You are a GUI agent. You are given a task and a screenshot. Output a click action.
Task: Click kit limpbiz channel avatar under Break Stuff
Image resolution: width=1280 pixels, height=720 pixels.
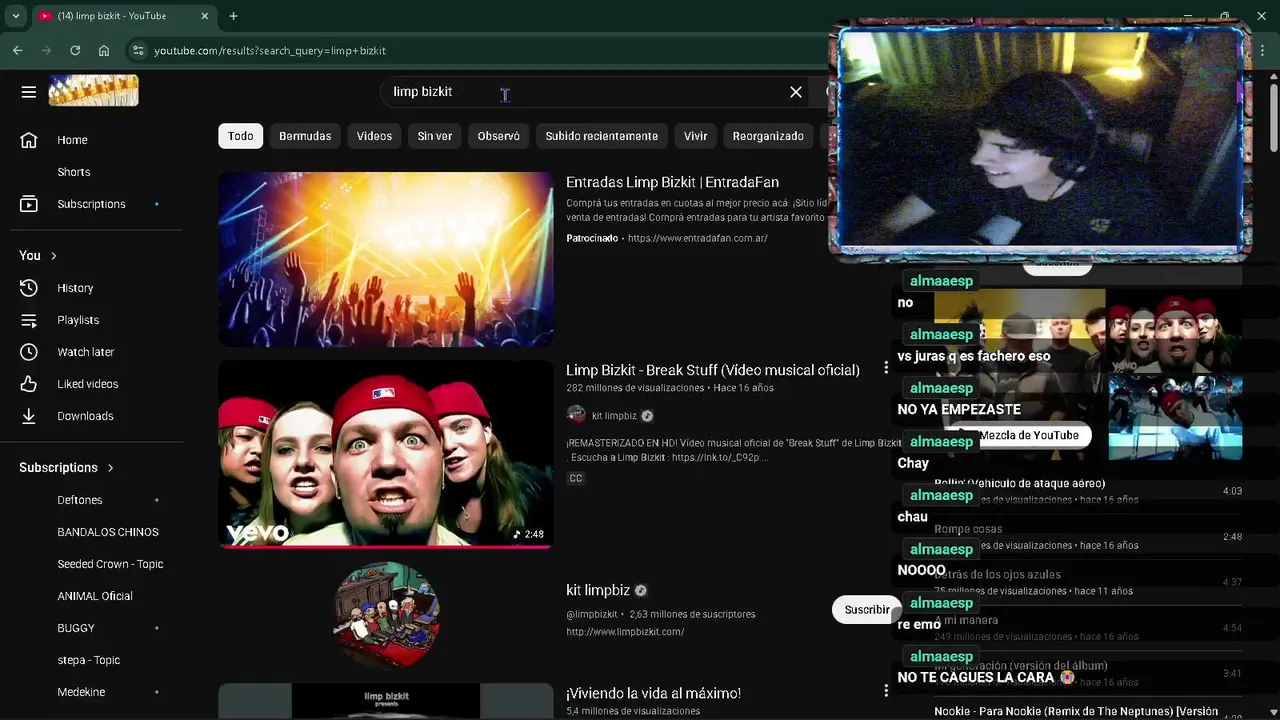point(576,415)
